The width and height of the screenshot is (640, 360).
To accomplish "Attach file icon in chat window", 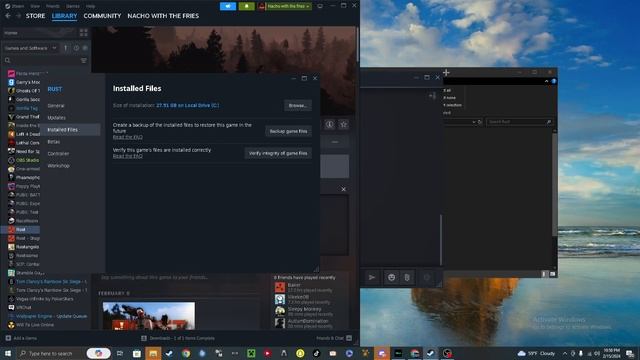I will click(x=407, y=277).
